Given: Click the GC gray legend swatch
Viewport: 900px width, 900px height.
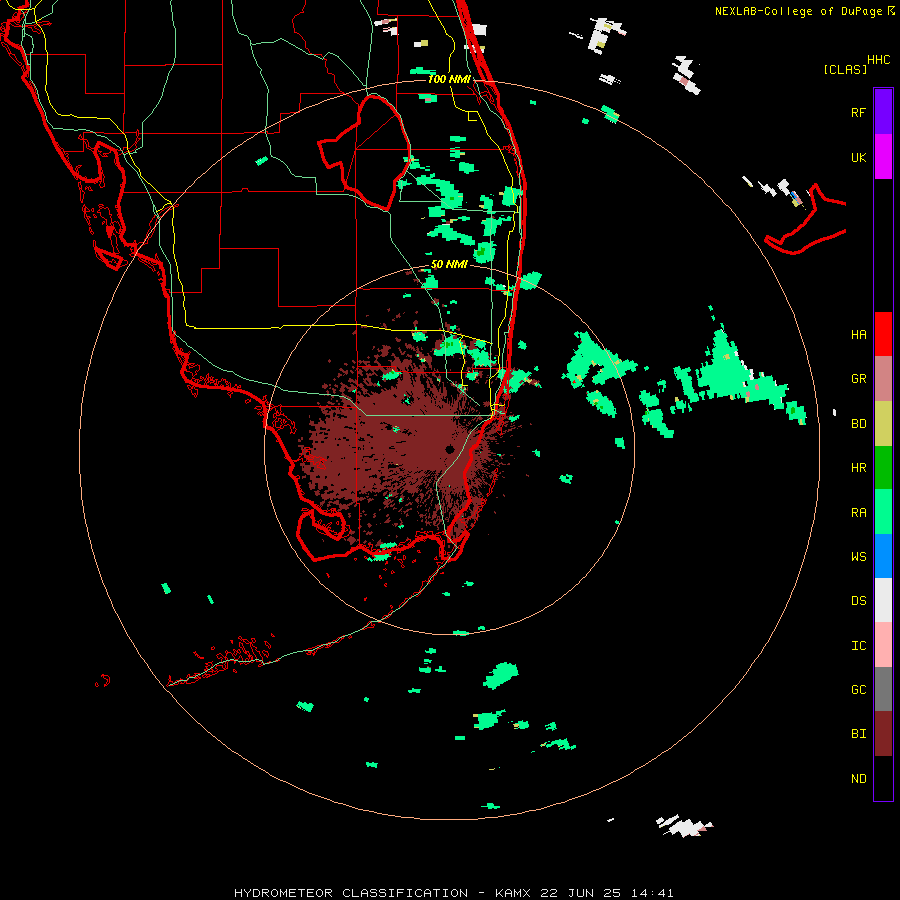Looking at the screenshot, I should (883, 689).
